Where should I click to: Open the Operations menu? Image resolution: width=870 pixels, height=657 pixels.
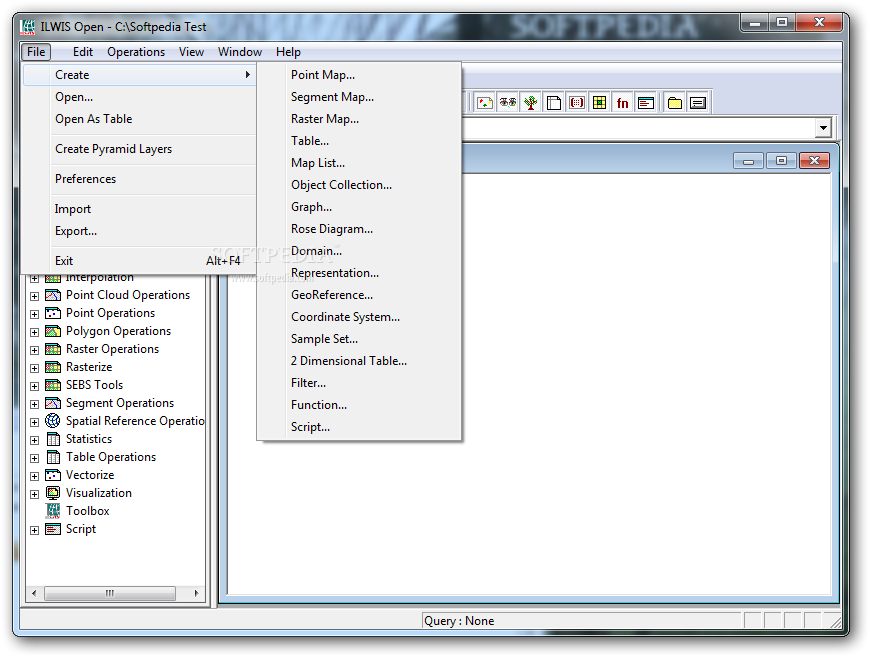pos(136,52)
